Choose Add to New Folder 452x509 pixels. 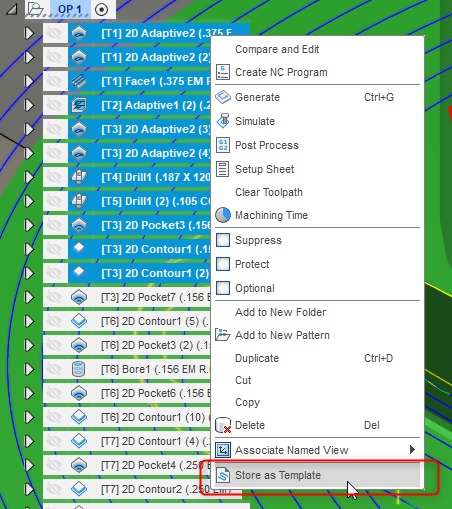coord(280,312)
